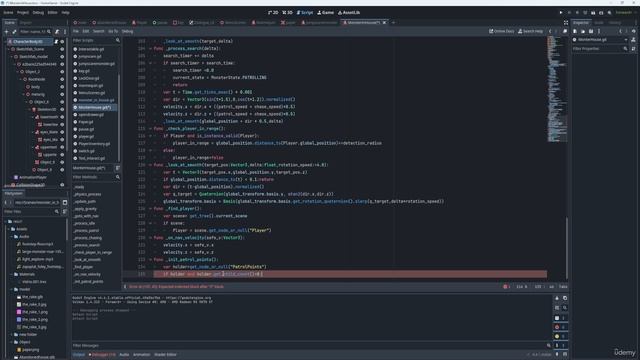This screenshot has height=360, width=640.
Task: Select the_rake.glb in FileSystem
Action: [32, 297]
